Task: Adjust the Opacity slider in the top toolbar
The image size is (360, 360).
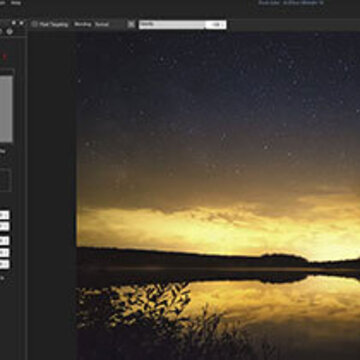Action: tap(183, 25)
